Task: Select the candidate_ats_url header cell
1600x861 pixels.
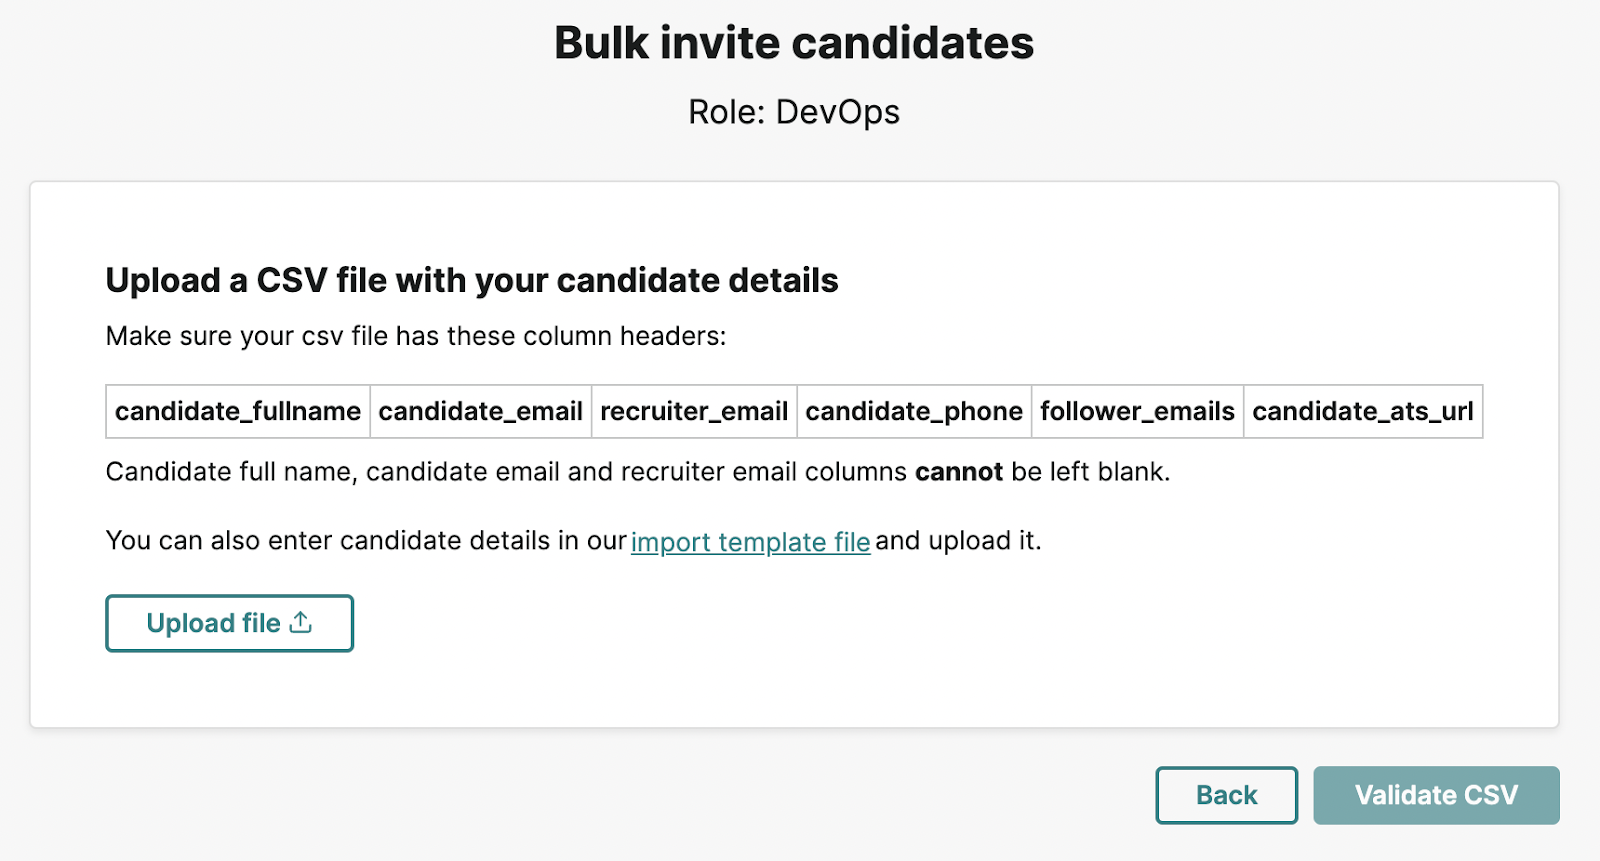Action: coord(1363,411)
